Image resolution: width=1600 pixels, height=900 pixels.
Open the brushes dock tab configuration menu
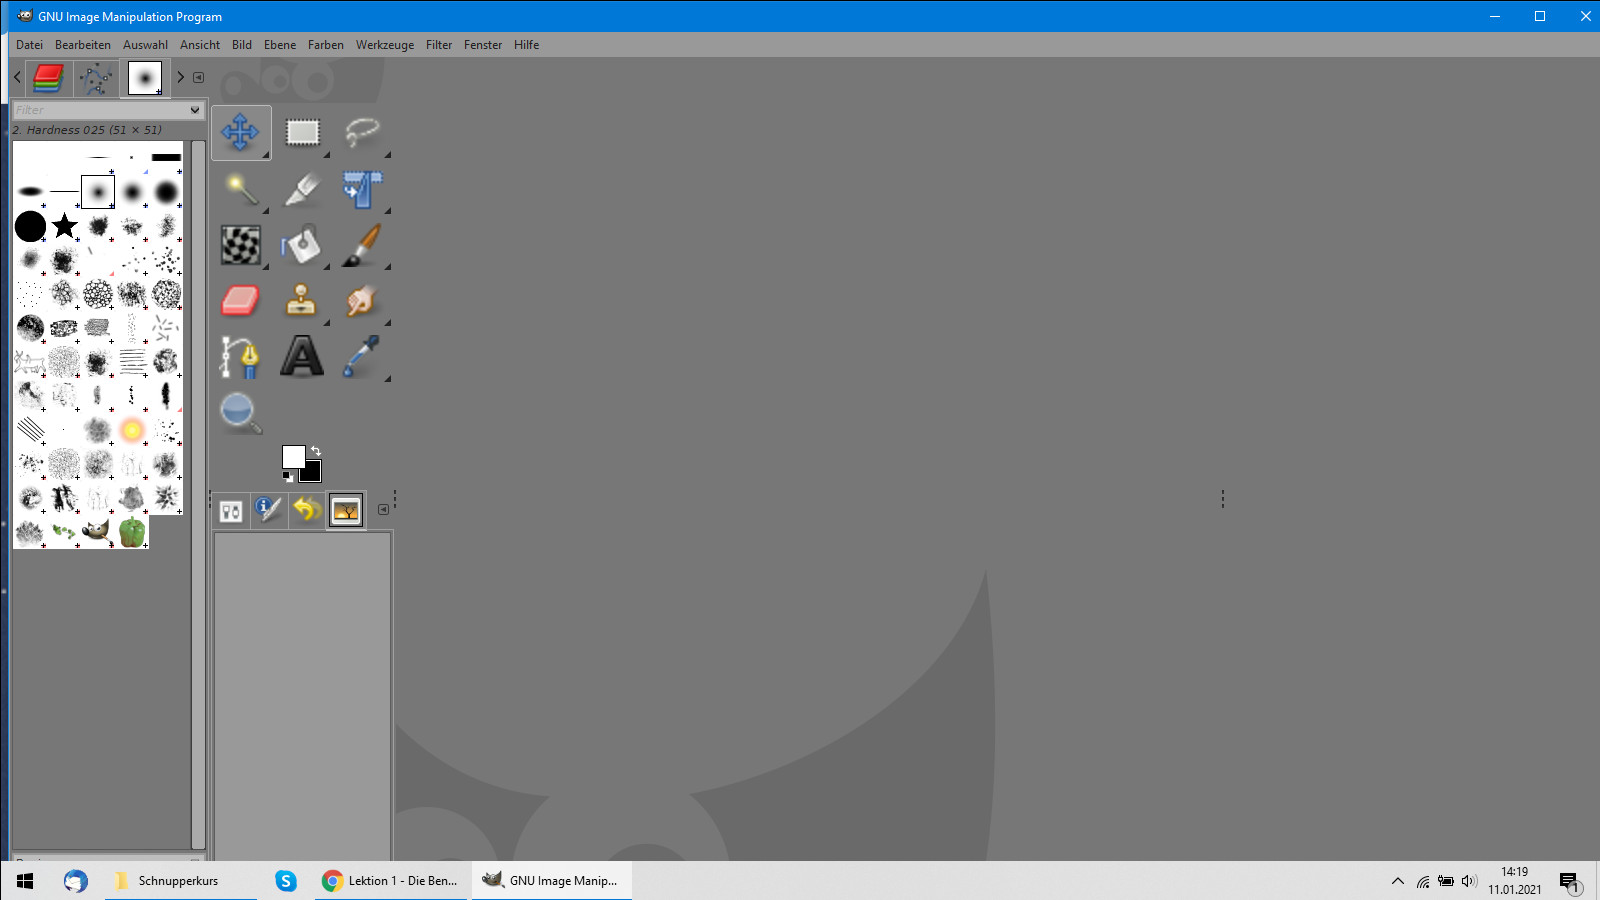tap(198, 77)
